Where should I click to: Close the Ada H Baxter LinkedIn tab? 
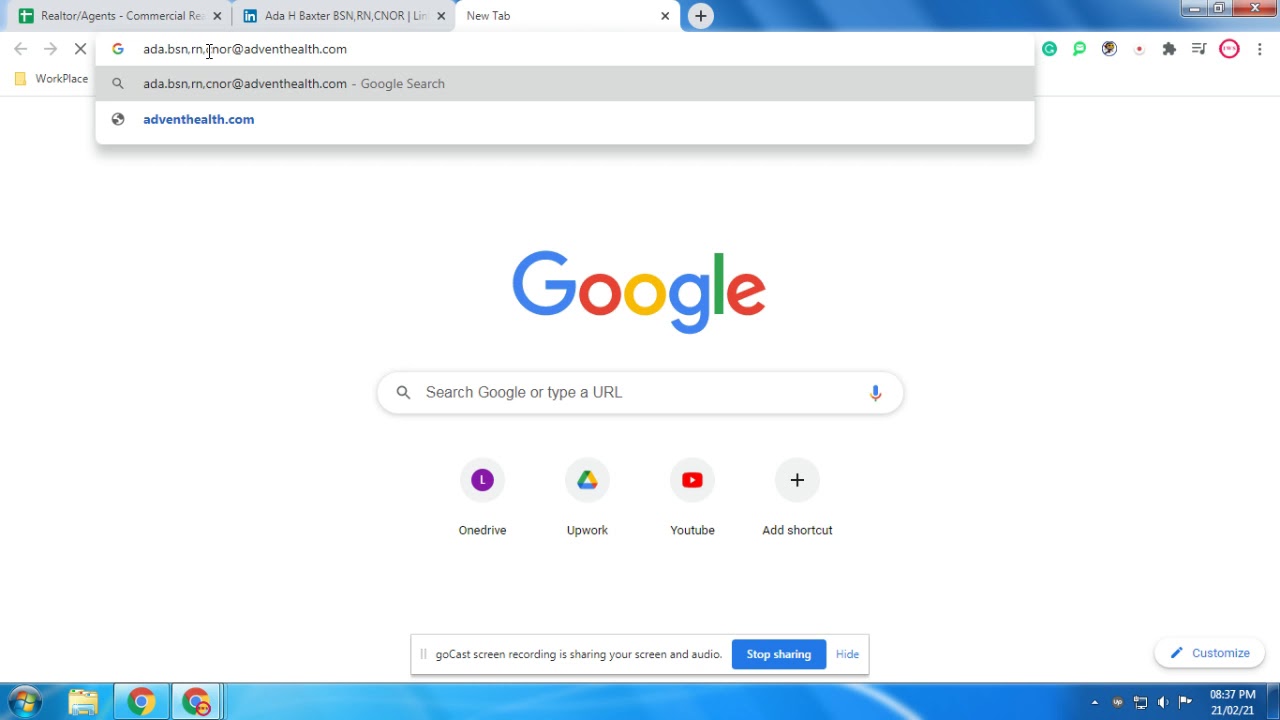point(441,16)
